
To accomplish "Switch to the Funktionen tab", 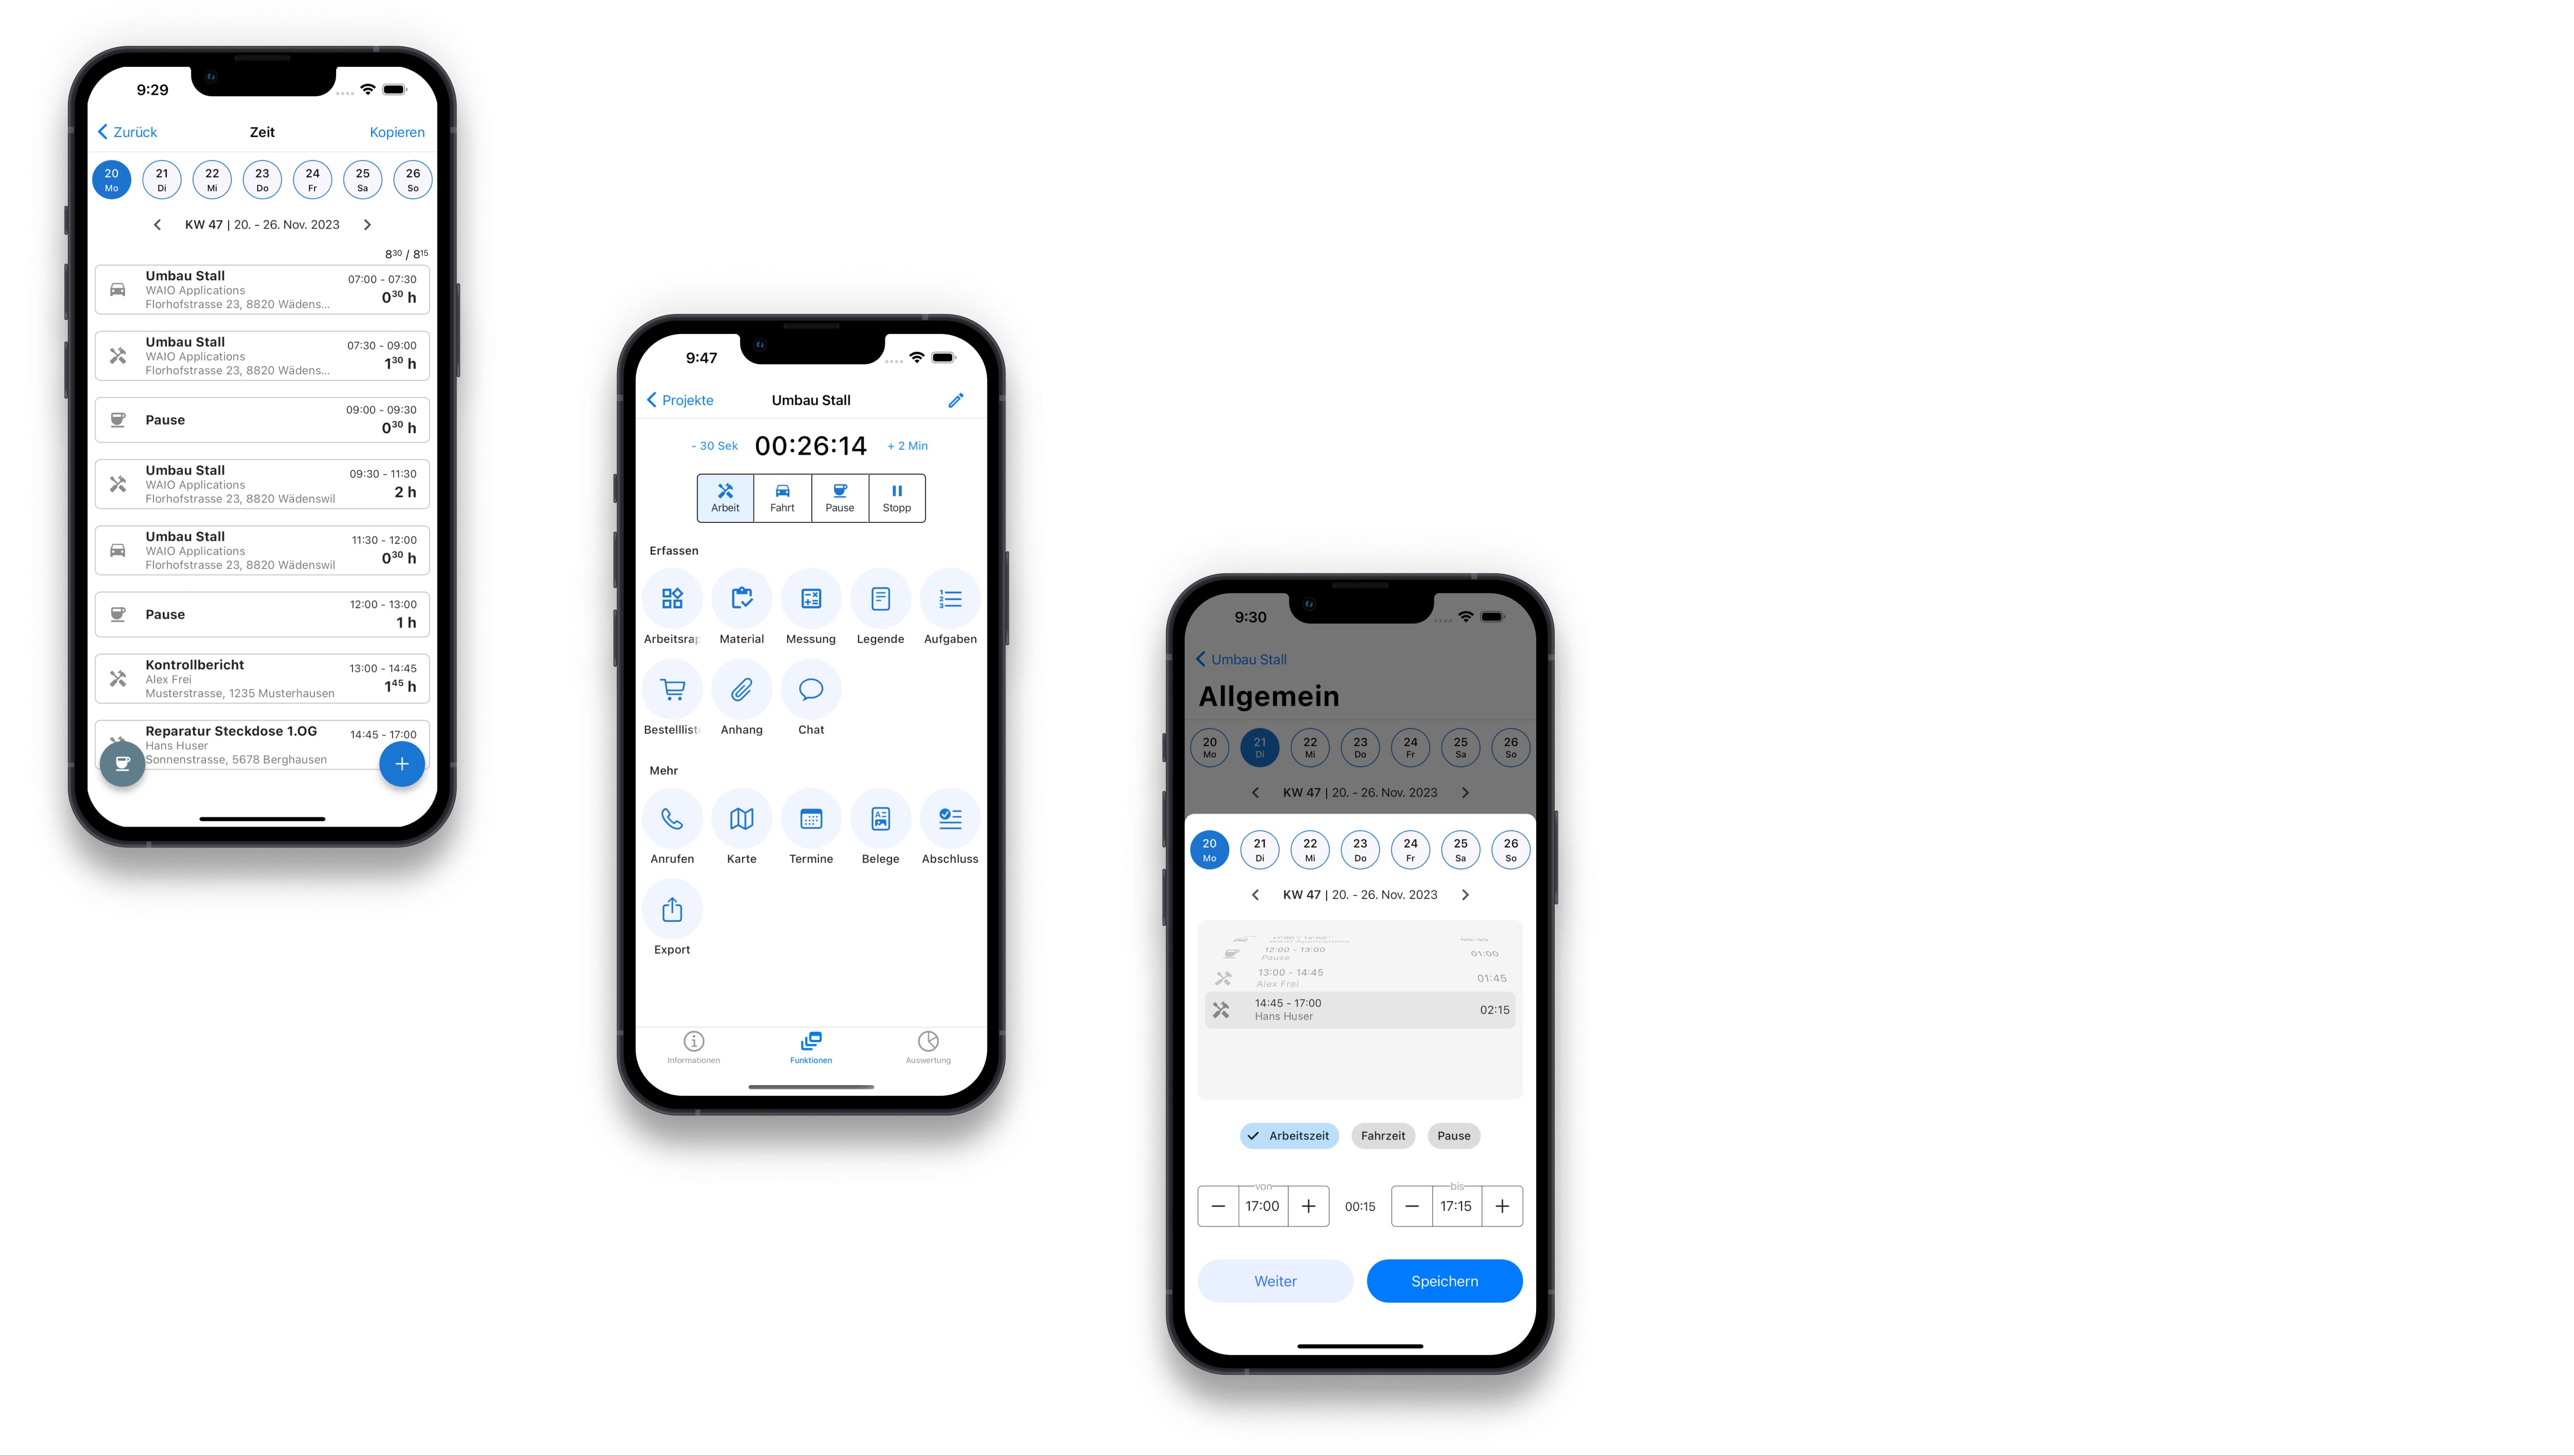I will 810,1046.
